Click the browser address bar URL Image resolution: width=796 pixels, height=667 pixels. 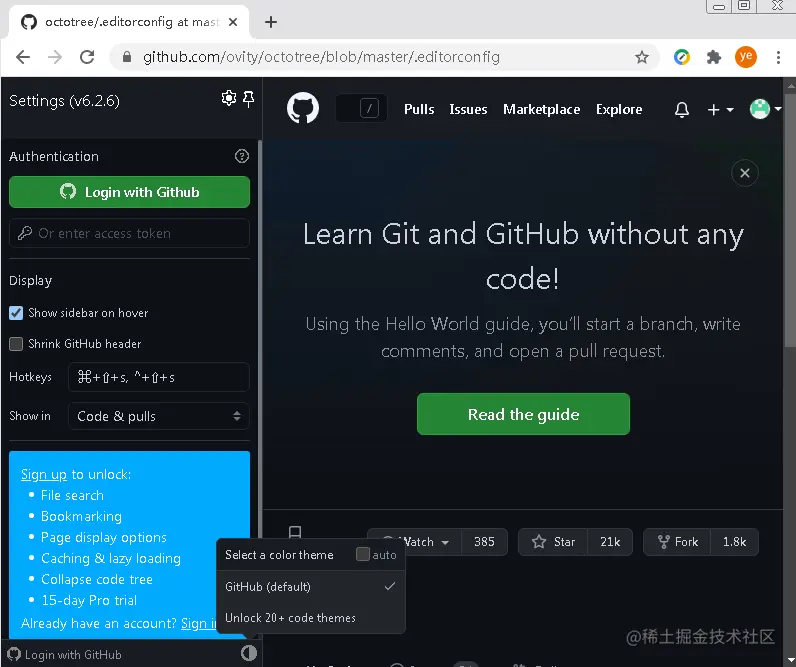(321, 57)
